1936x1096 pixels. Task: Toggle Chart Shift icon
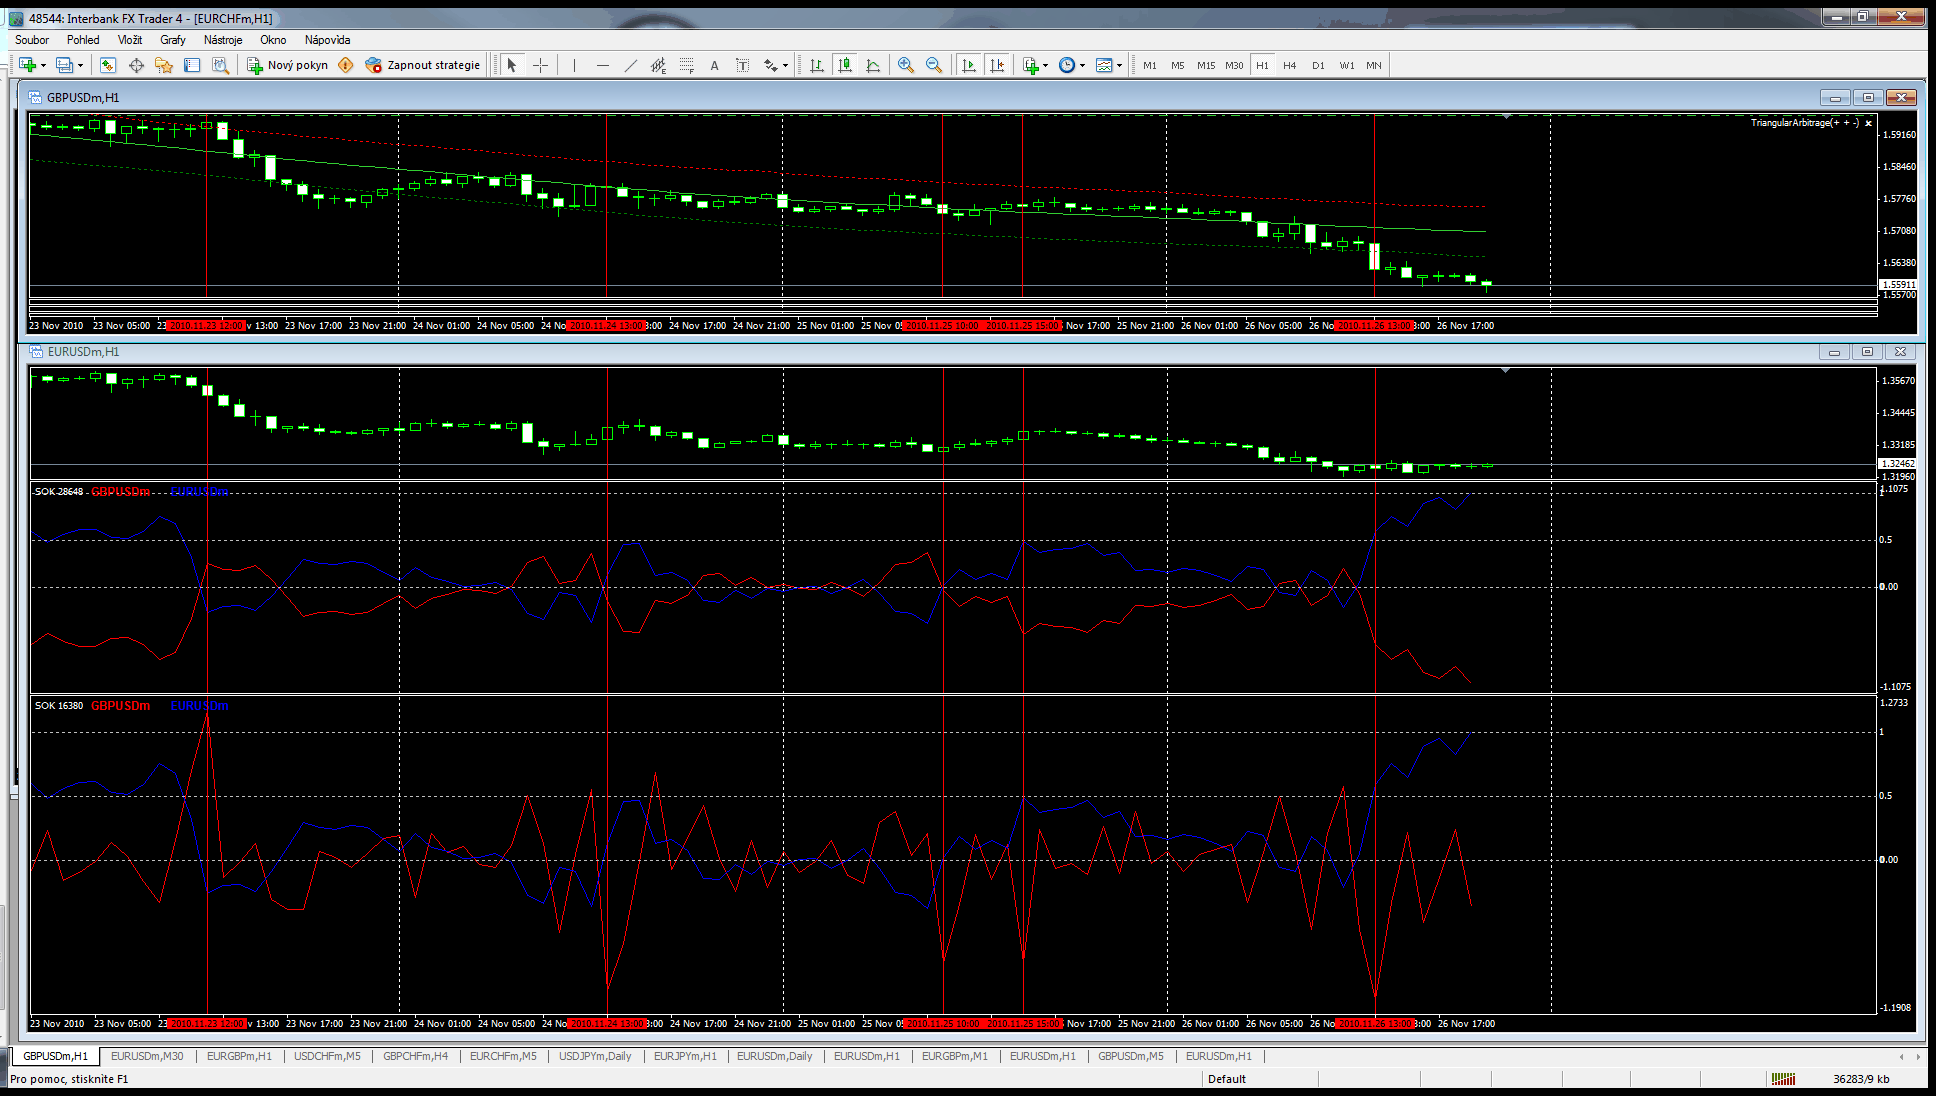tap(996, 65)
